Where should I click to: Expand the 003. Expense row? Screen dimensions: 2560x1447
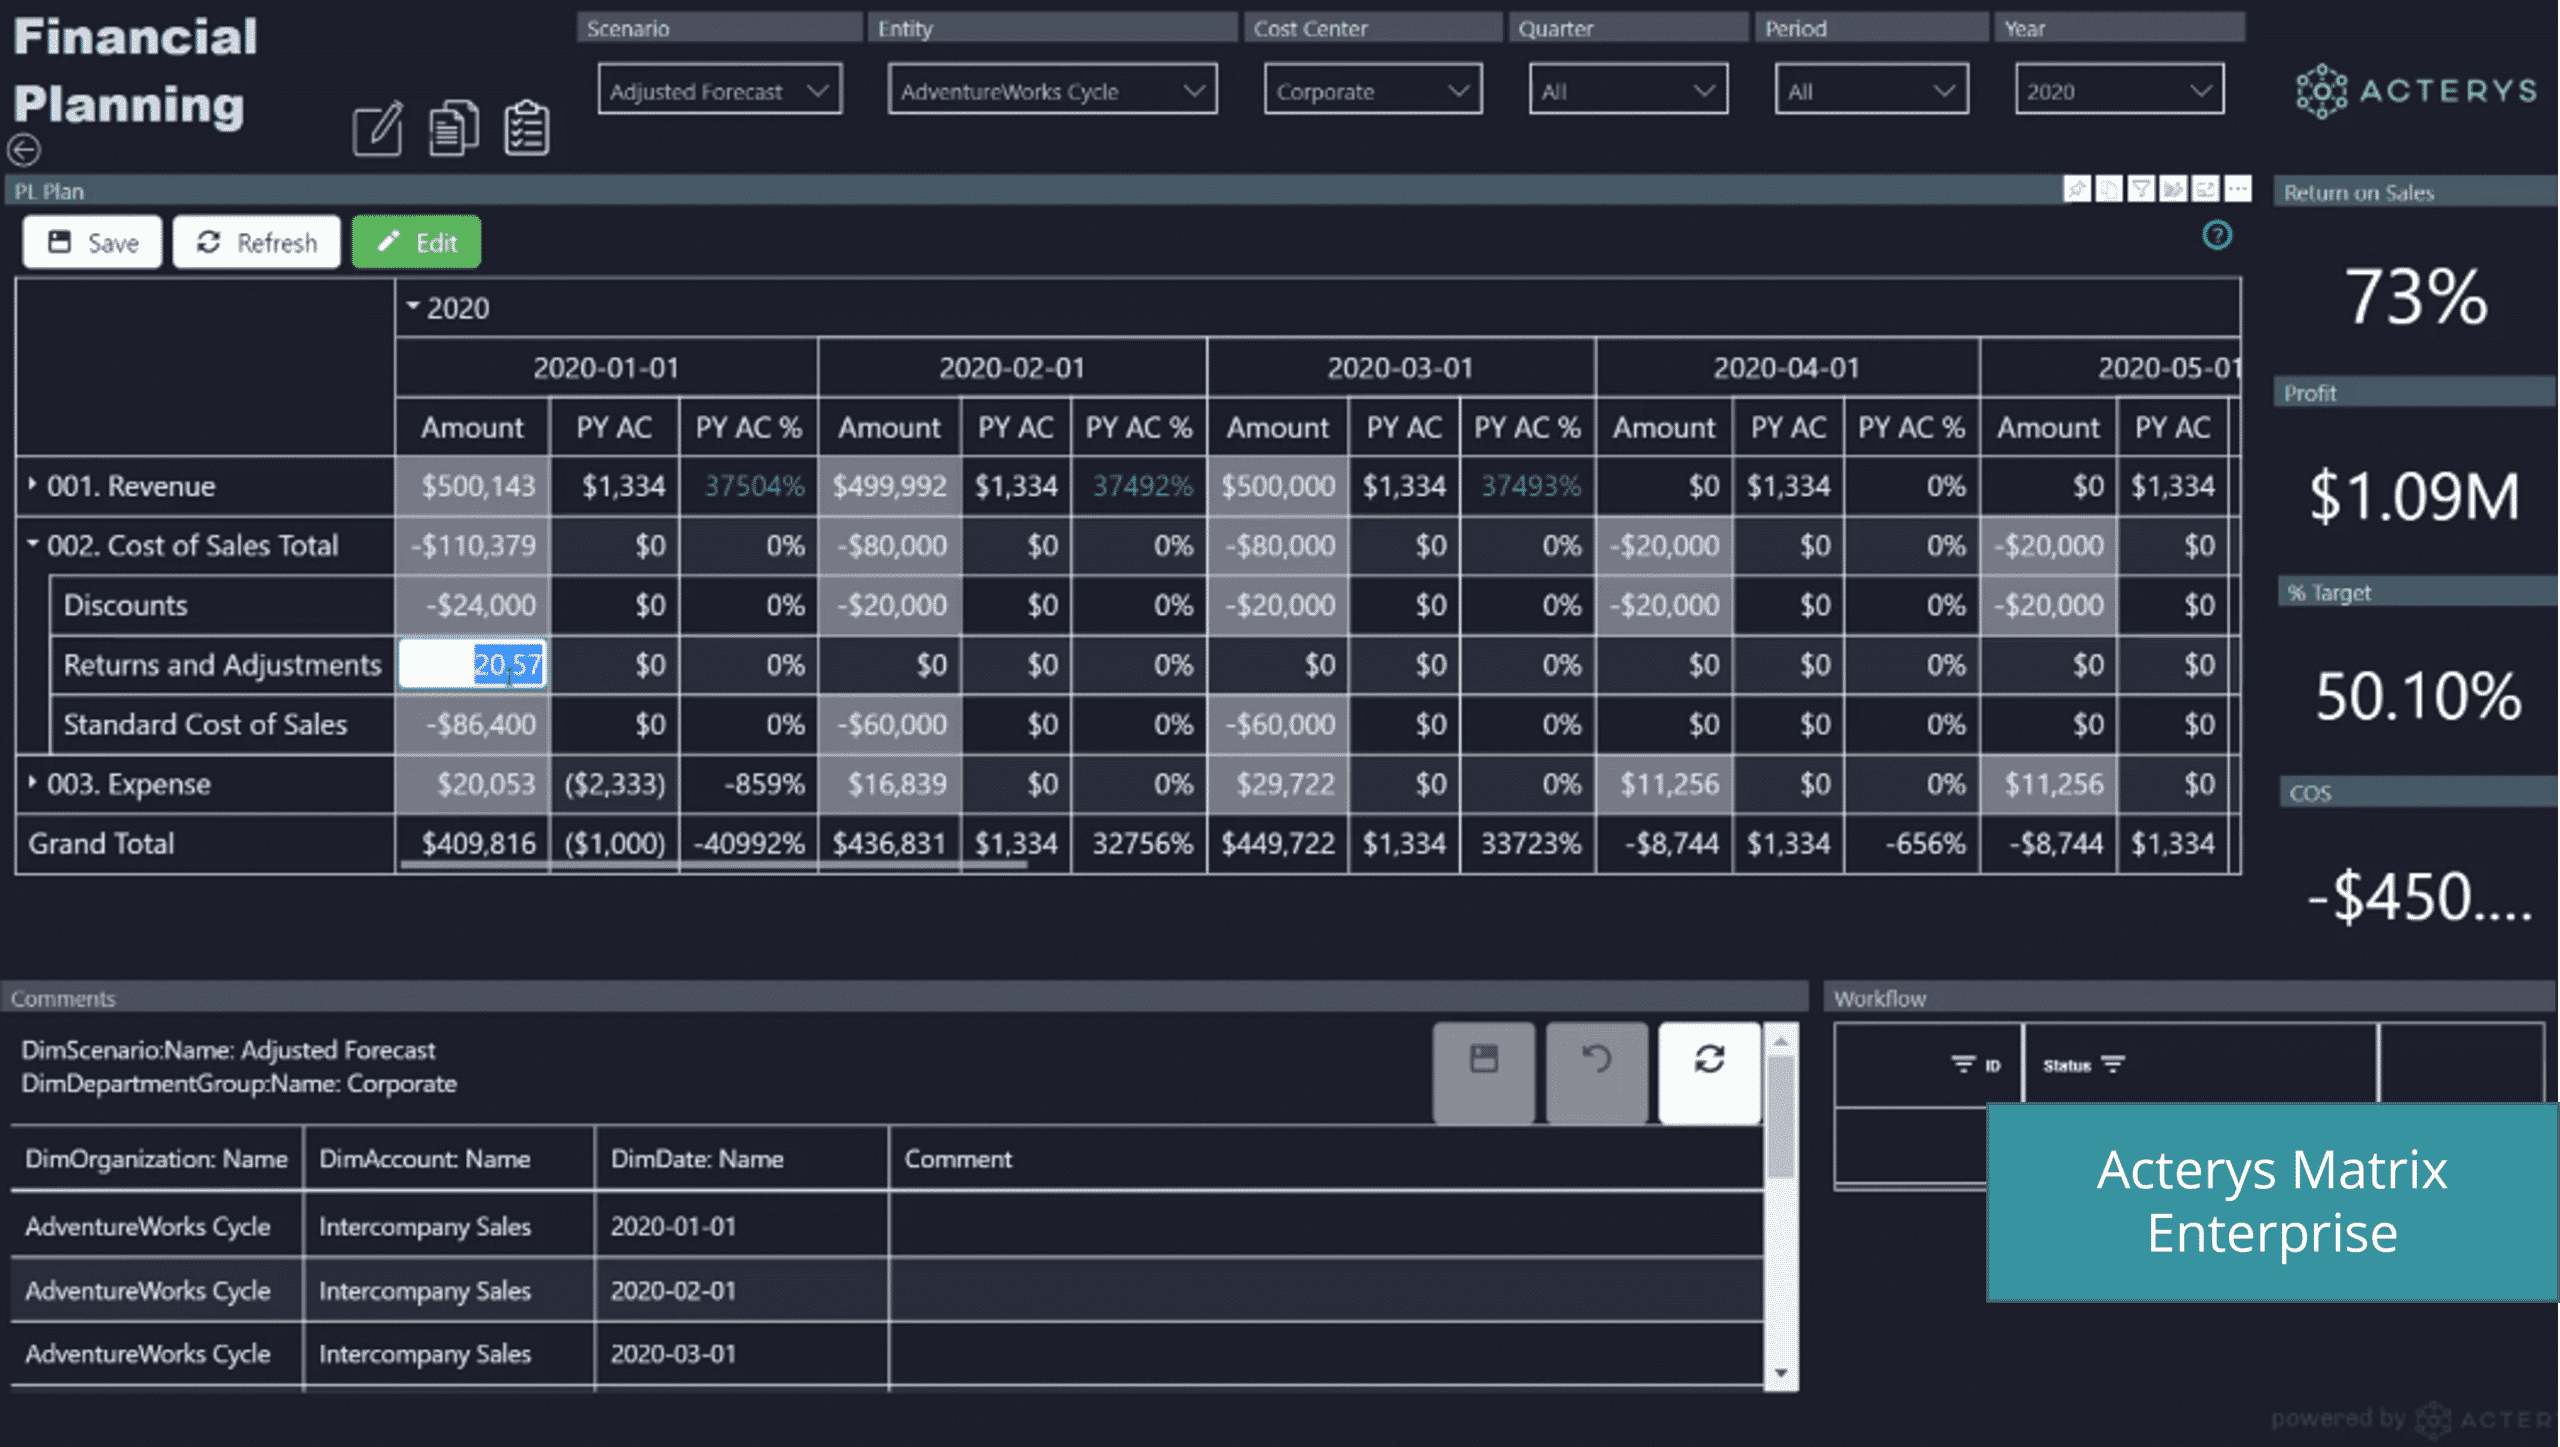coord(33,783)
